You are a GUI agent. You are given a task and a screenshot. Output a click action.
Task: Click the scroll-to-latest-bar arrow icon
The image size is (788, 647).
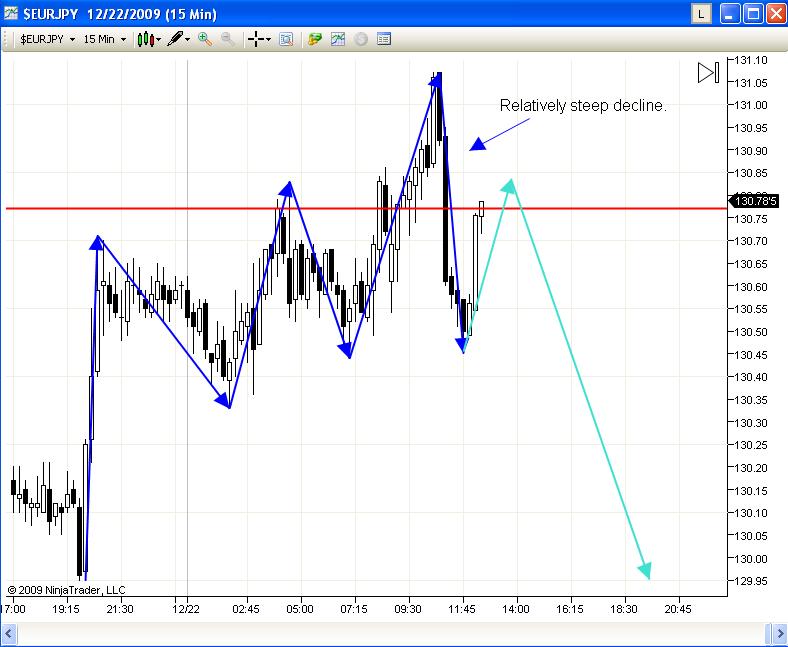tap(709, 72)
